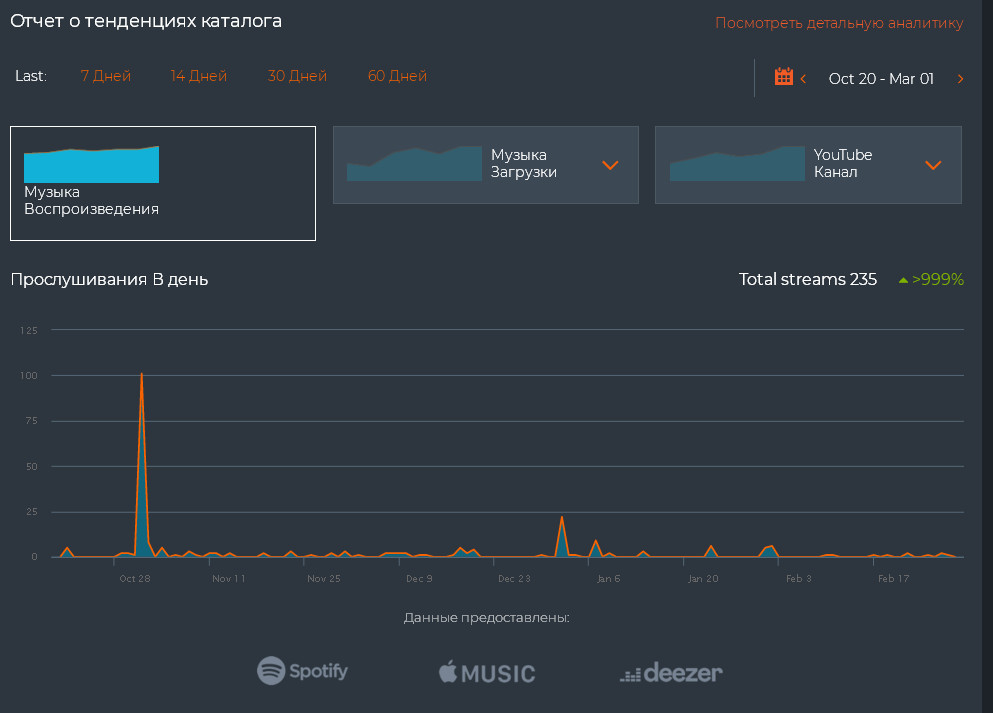Click the Отчет о тенденциях каталога title
The image size is (993, 713).
(x=146, y=22)
